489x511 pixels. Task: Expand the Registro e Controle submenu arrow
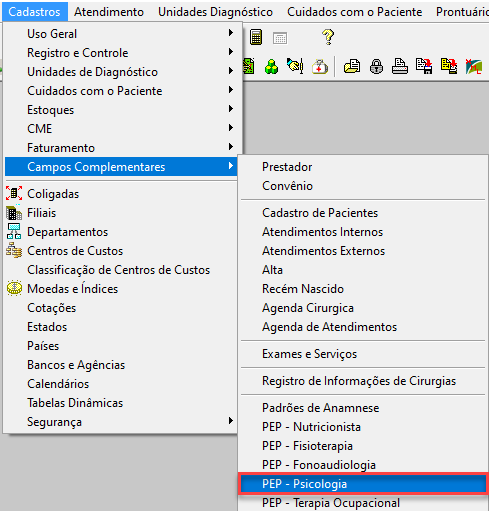click(x=231, y=52)
